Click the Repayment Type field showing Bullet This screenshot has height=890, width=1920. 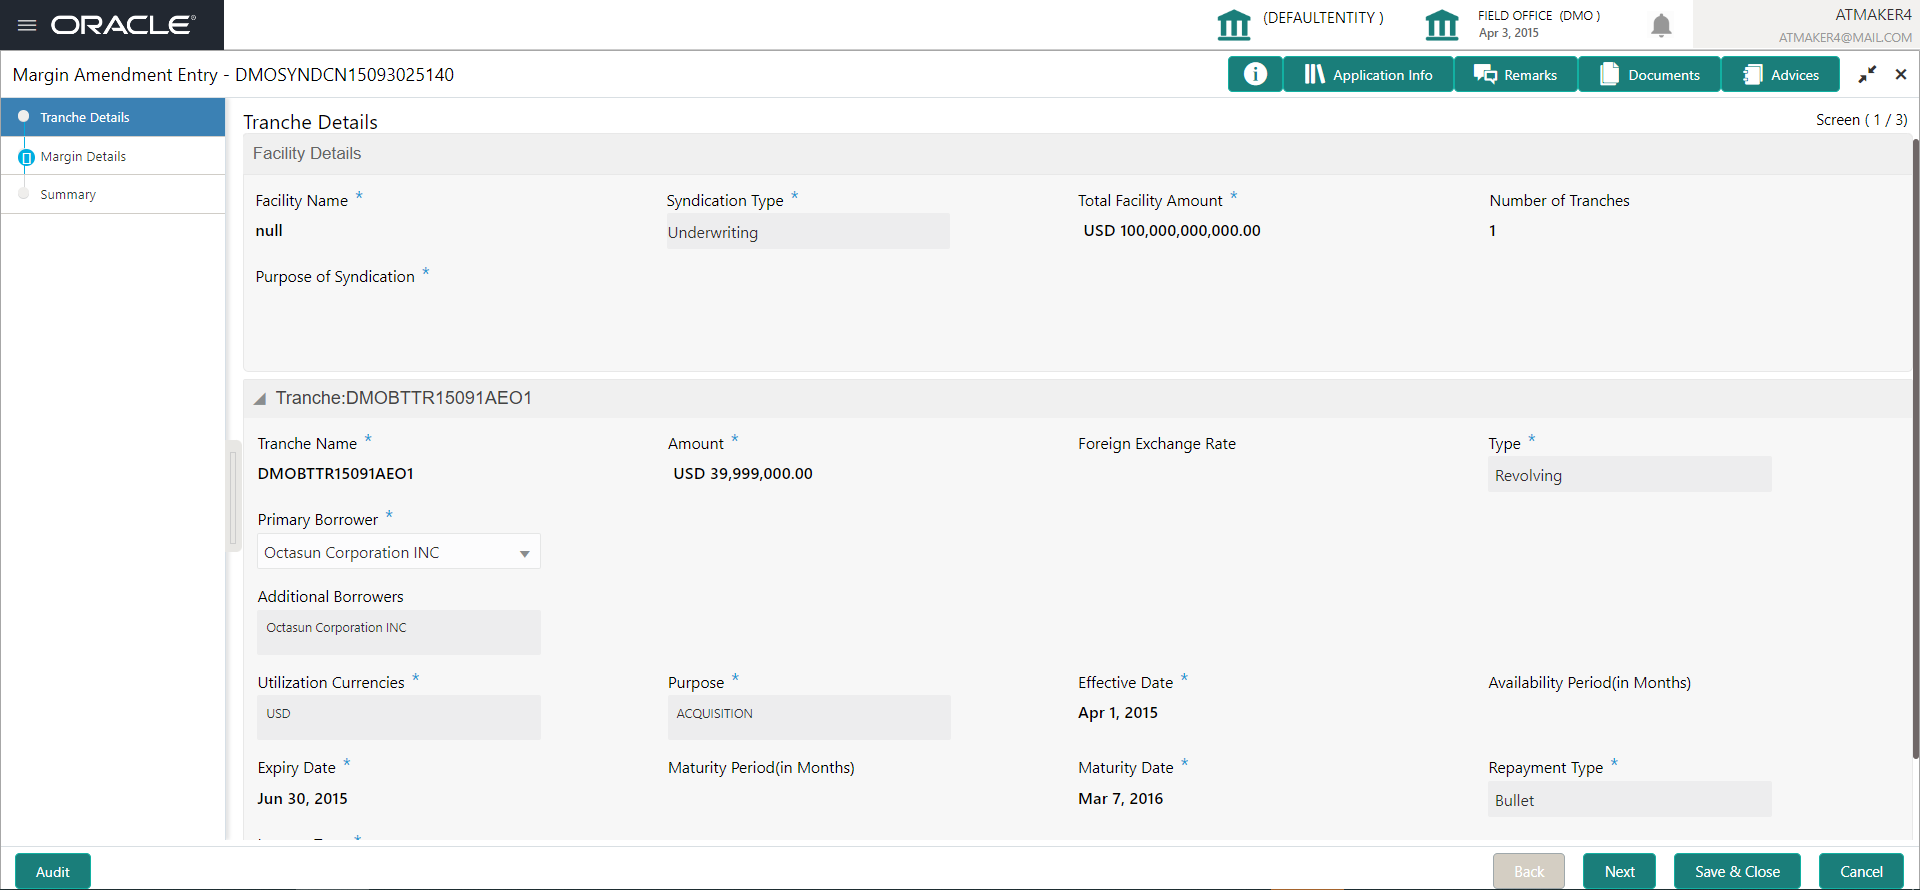pos(1630,800)
